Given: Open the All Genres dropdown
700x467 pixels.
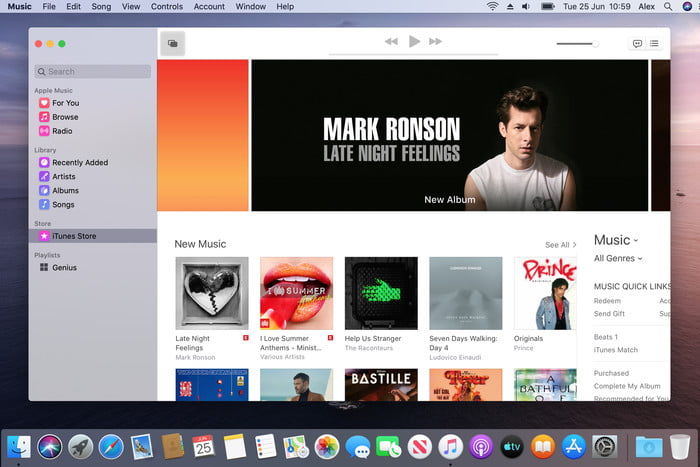Looking at the screenshot, I should click(618, 259).
